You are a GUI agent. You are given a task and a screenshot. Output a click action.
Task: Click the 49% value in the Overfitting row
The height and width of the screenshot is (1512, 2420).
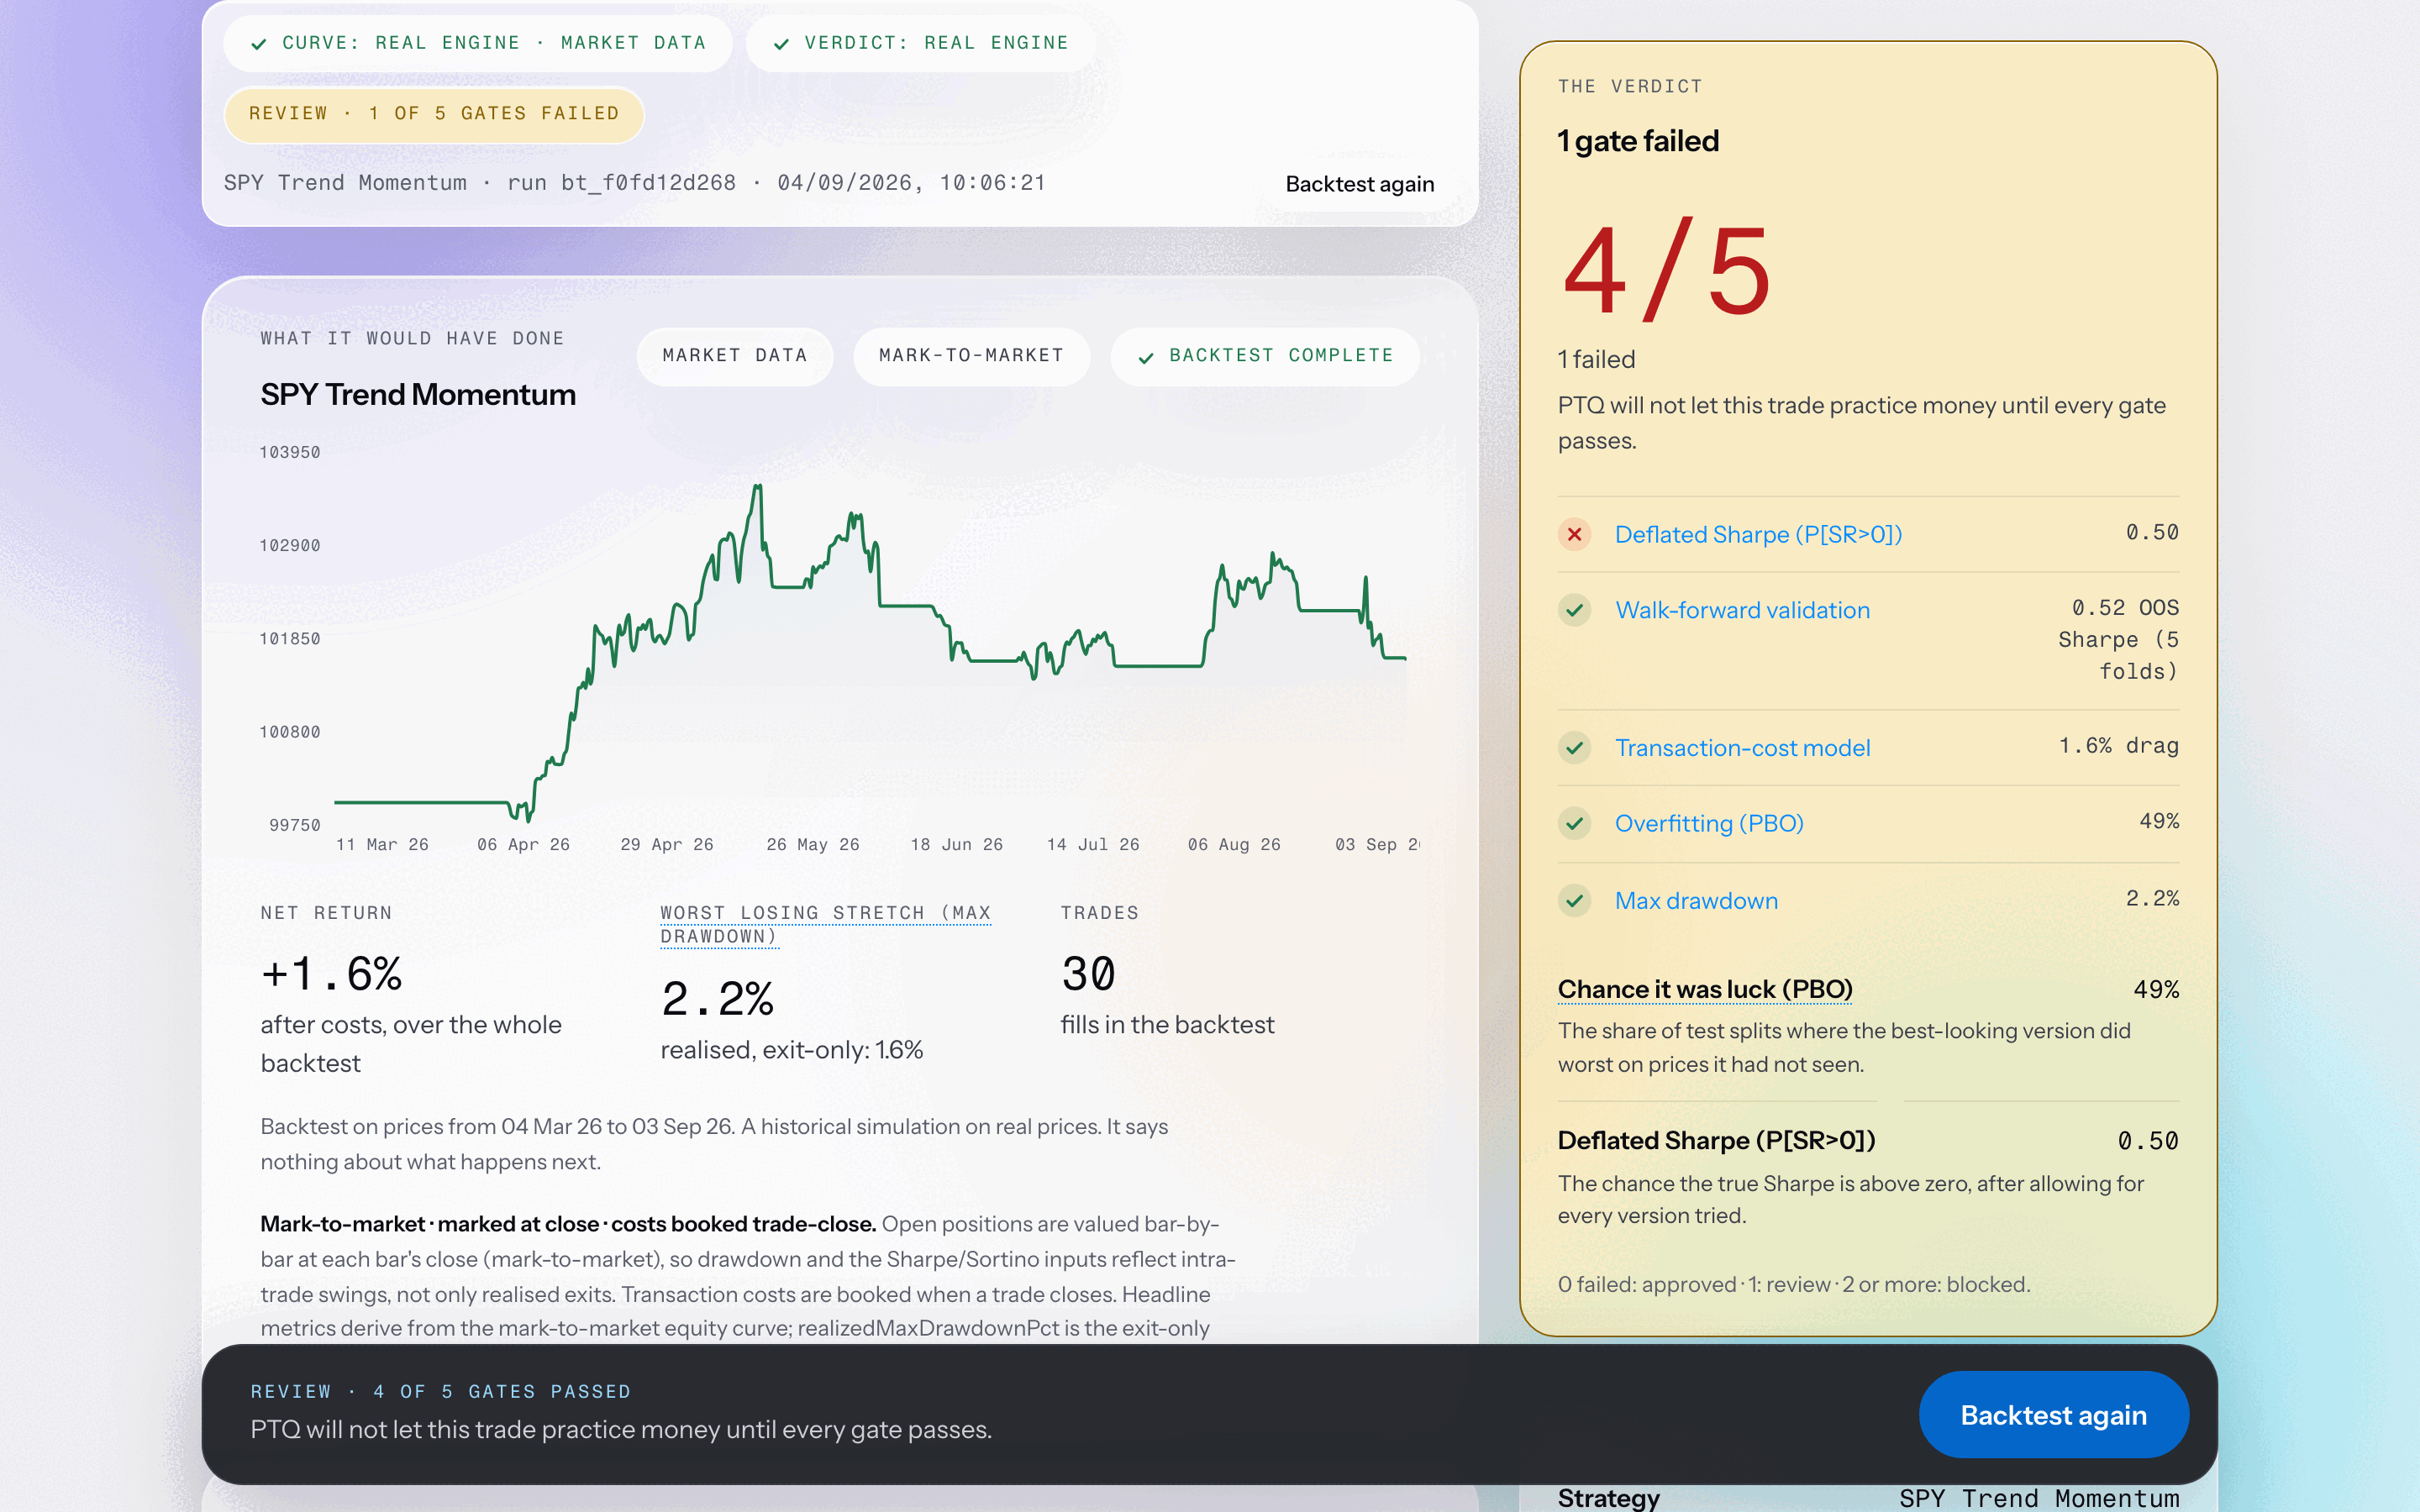[x=2159, y=821]
